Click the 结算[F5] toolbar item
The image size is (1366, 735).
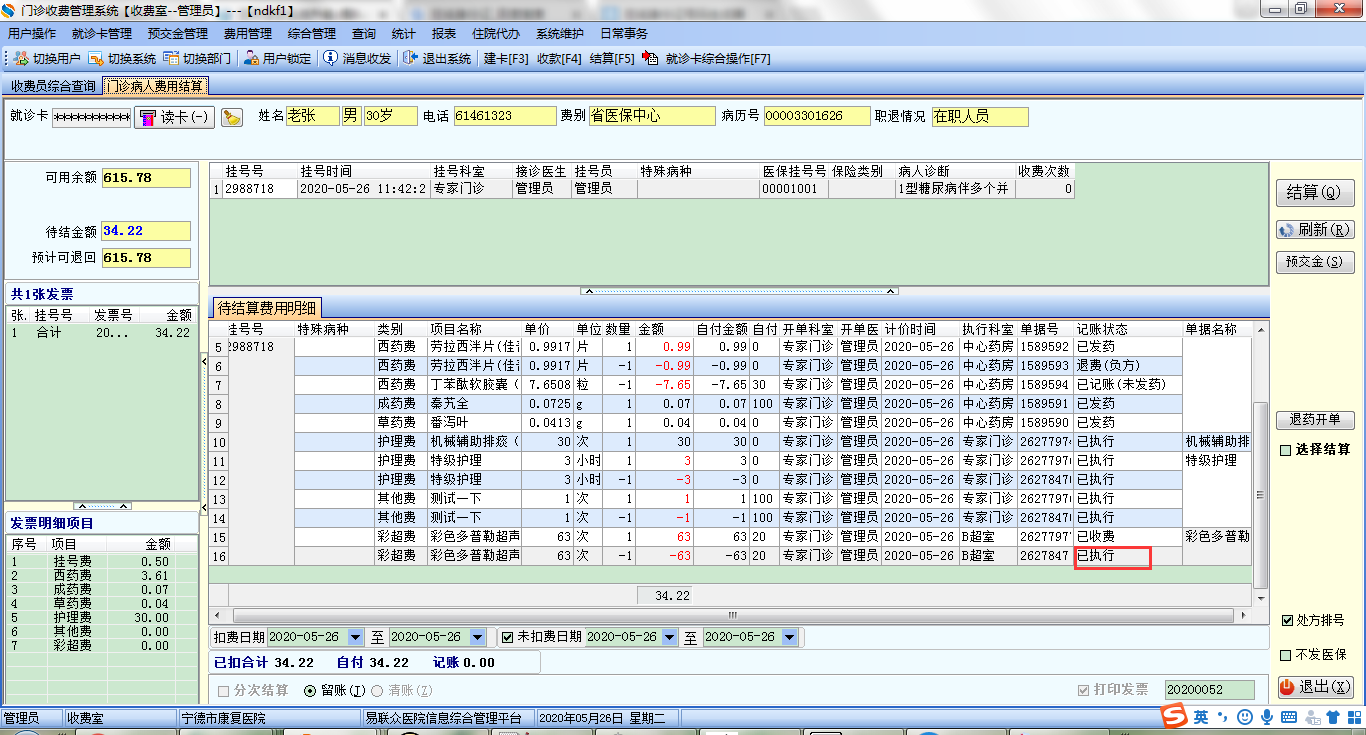612,59
